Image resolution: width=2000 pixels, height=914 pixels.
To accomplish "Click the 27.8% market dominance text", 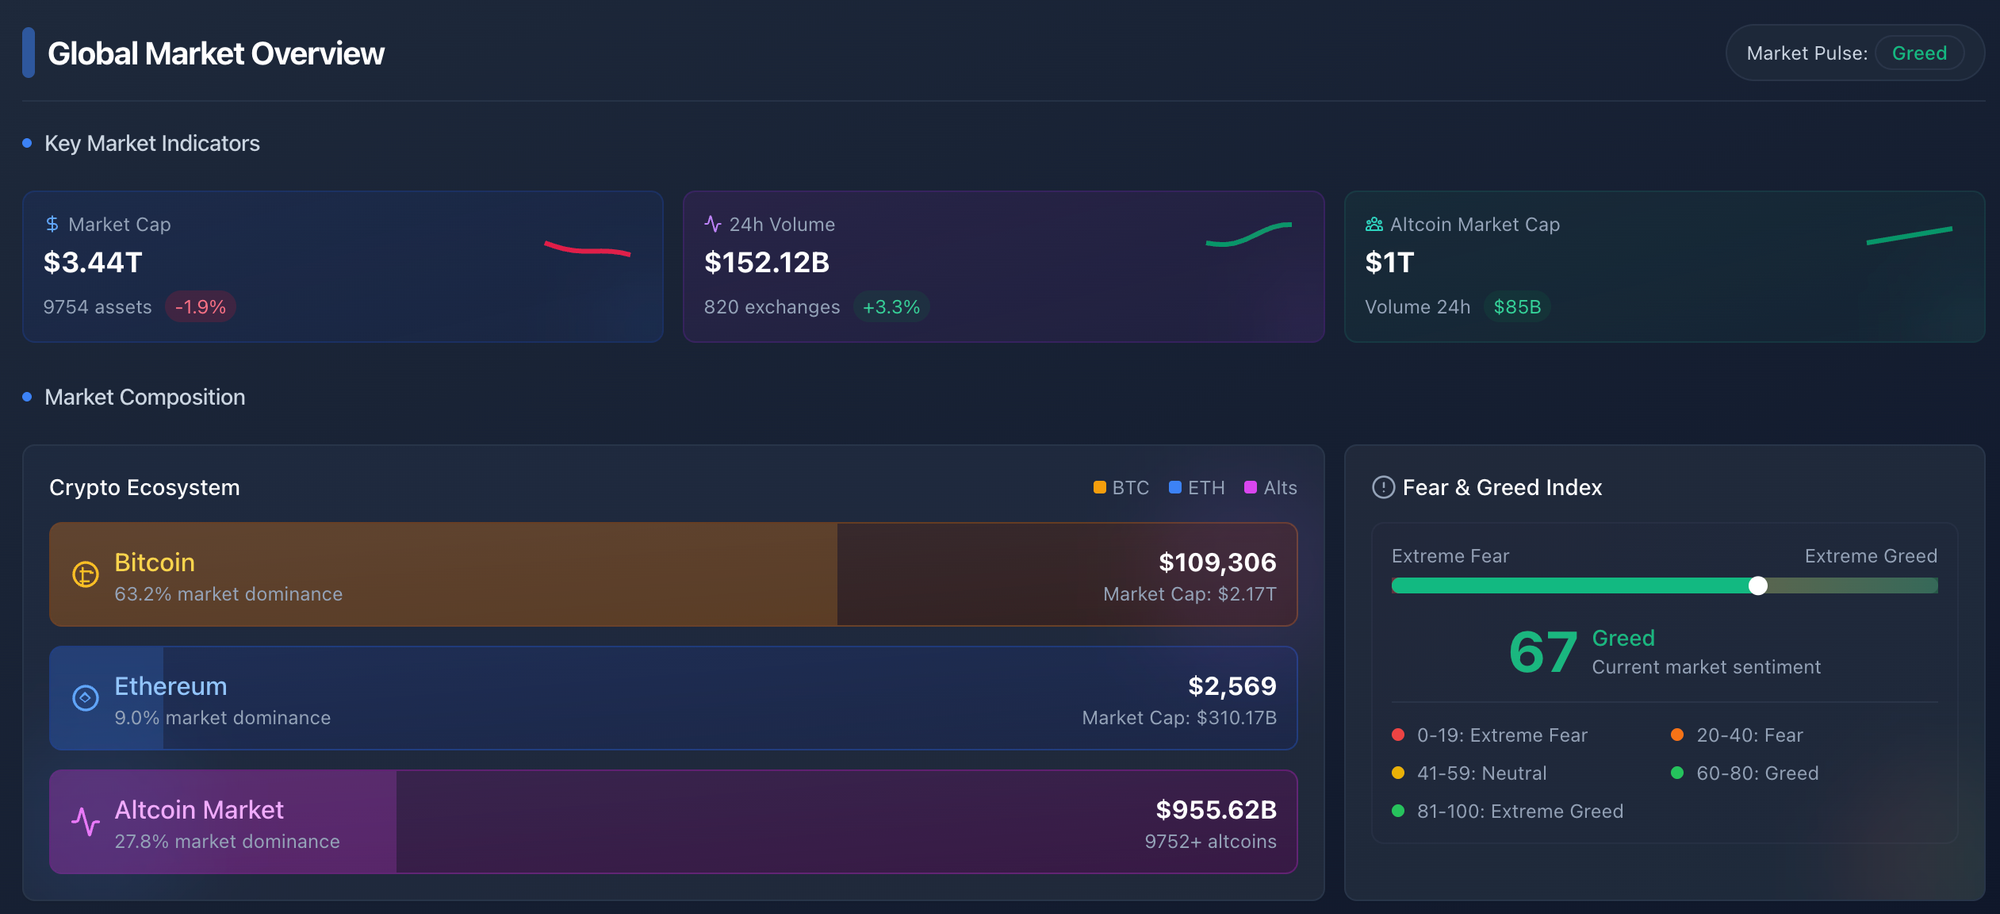I will coord(227,842).
